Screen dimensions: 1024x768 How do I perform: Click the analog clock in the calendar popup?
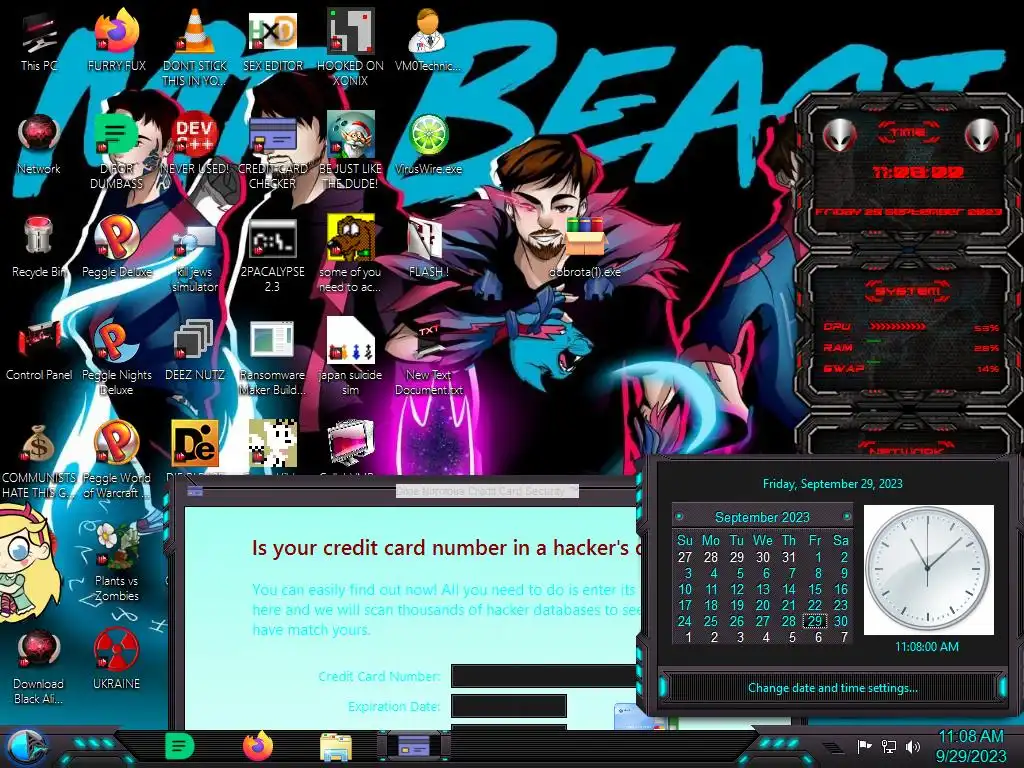pos(928,569)
